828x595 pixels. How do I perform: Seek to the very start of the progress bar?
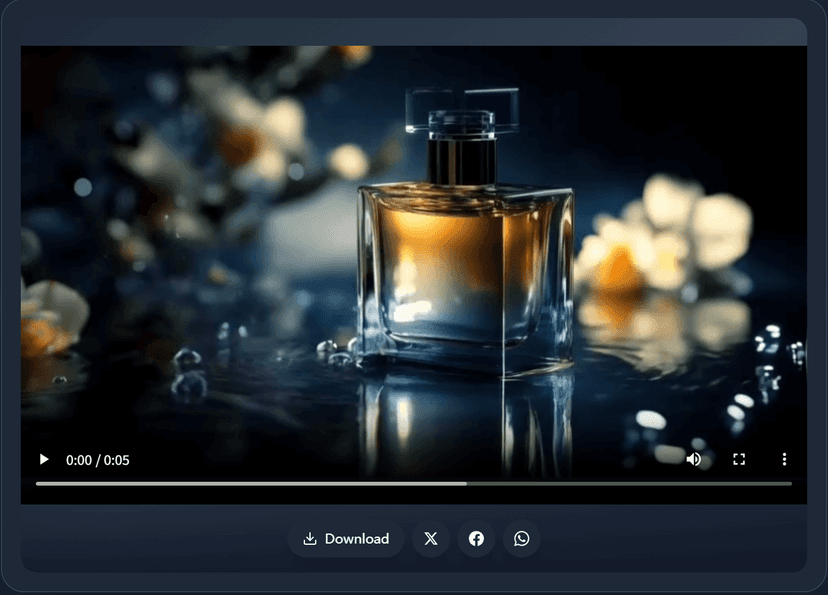click(38, 483)
